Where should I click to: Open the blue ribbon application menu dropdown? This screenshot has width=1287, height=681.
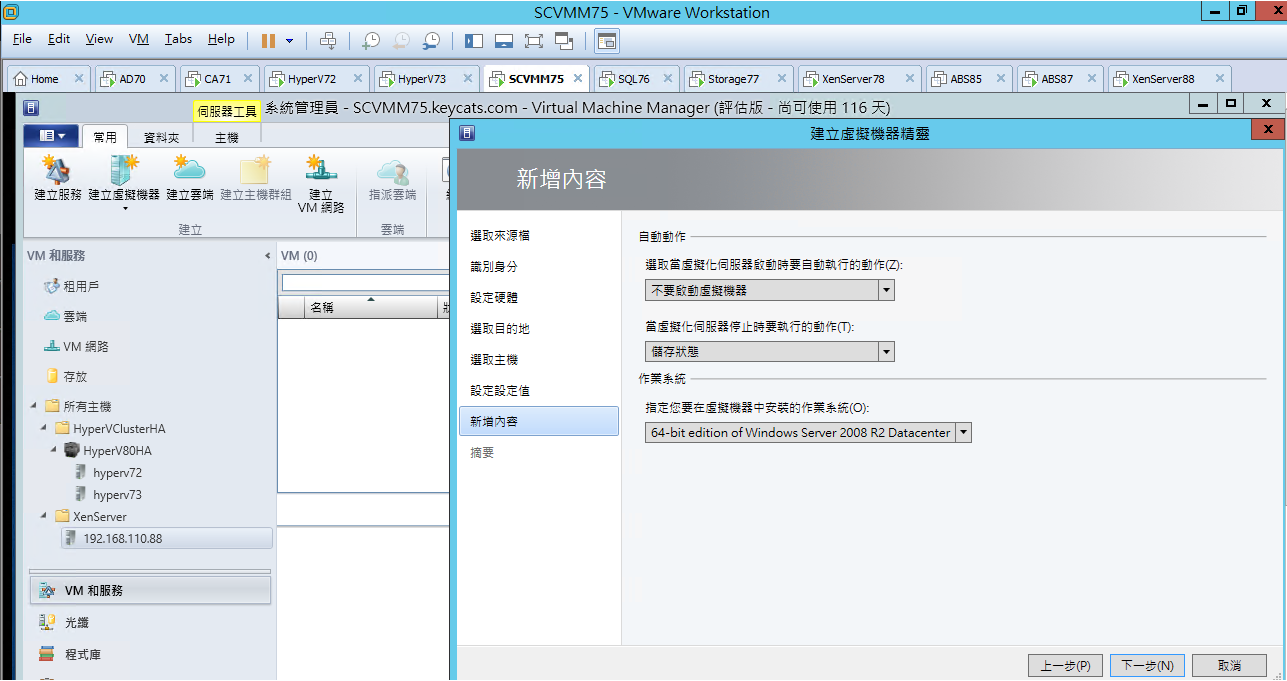51,135
